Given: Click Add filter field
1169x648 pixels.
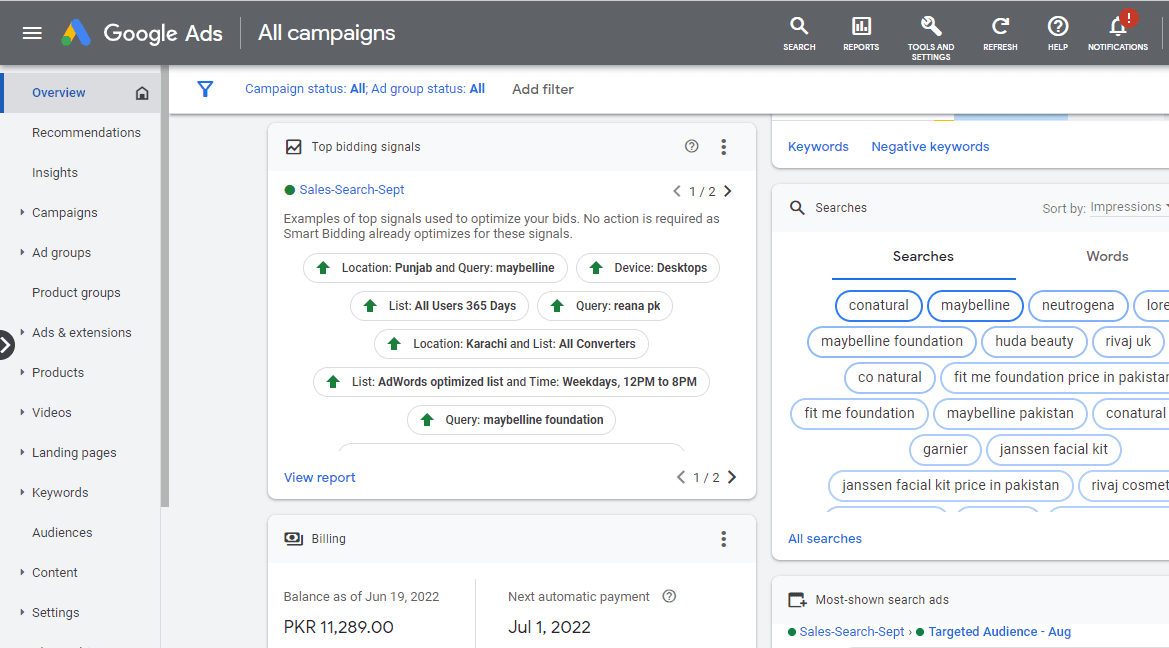Looking at the screenshot, I should coord(543,89).
